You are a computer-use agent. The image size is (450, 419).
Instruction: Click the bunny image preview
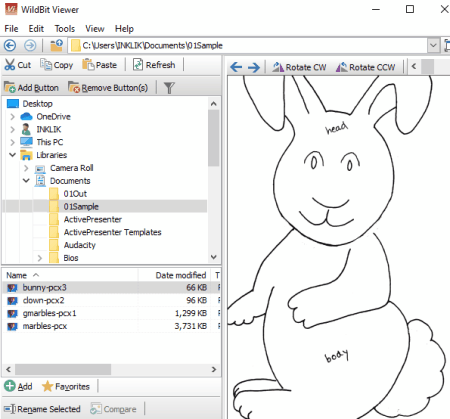point(338,247)
